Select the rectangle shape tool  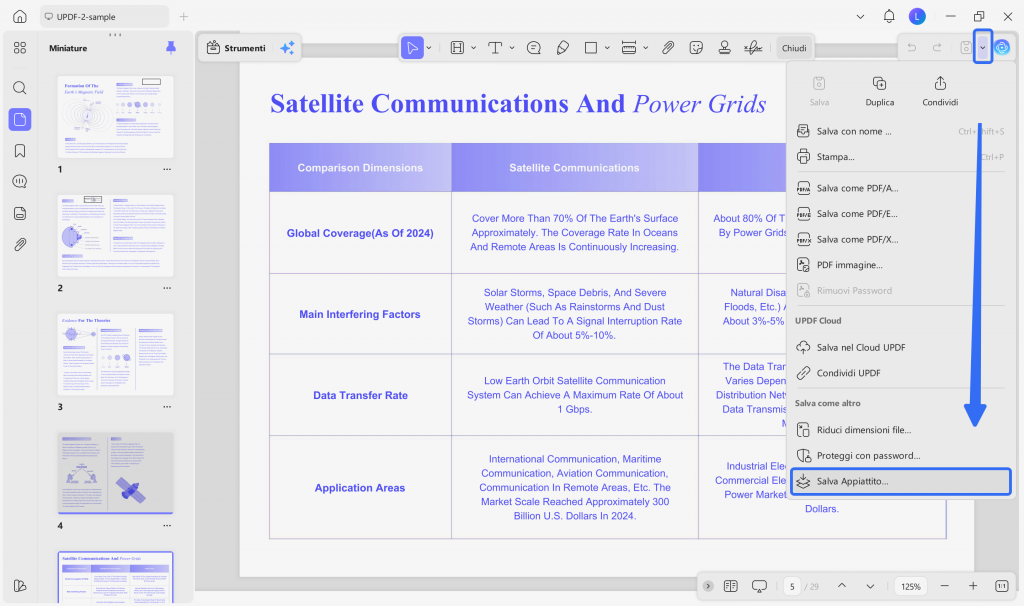click(x=591, y=48)
